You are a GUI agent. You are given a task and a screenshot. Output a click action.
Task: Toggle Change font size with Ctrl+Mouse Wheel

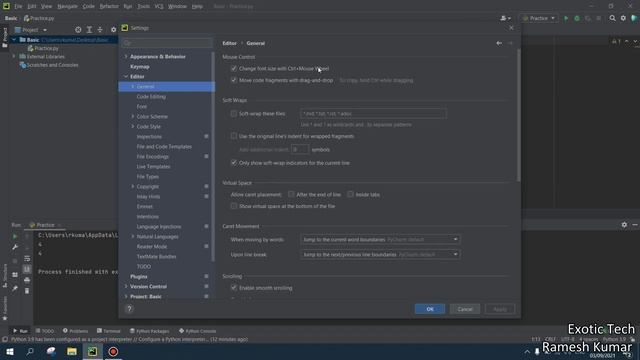tap(234, 69)
